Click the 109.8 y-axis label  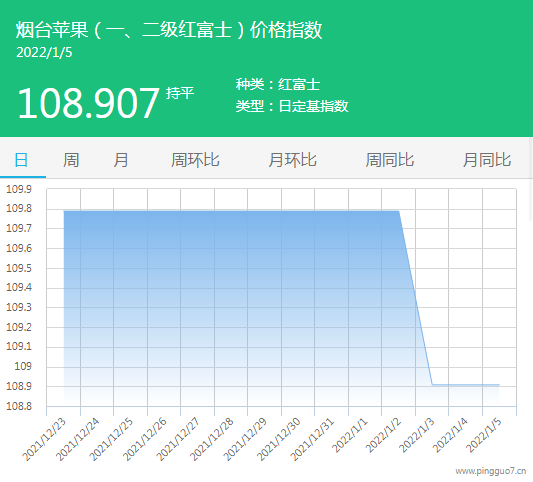[19, 208]
